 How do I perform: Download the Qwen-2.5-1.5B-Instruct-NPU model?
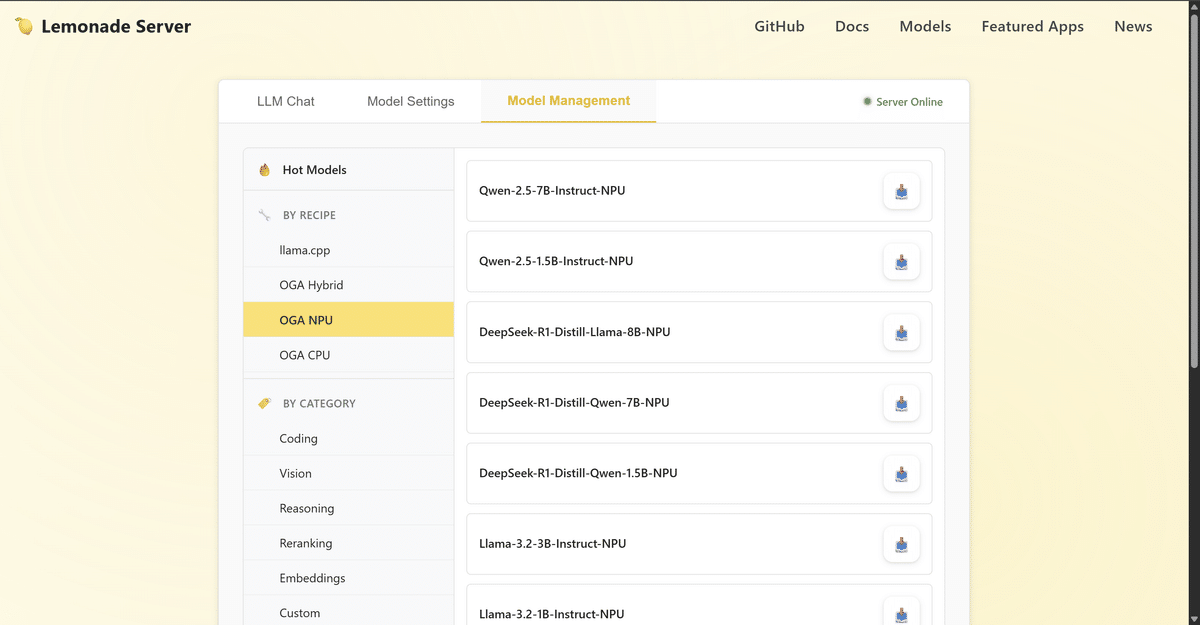(x=901, y=262)
